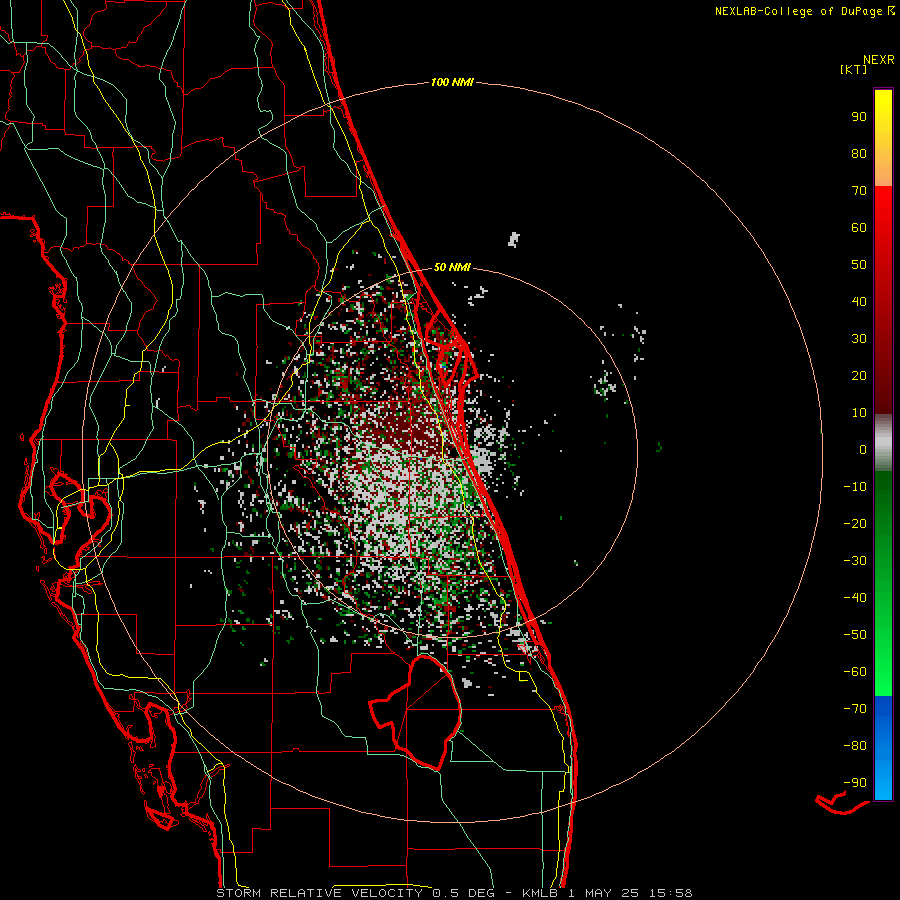Click the 30 value on the velocity scale
The height and width of the screenshot is (900, 900).
coord(859,339)
